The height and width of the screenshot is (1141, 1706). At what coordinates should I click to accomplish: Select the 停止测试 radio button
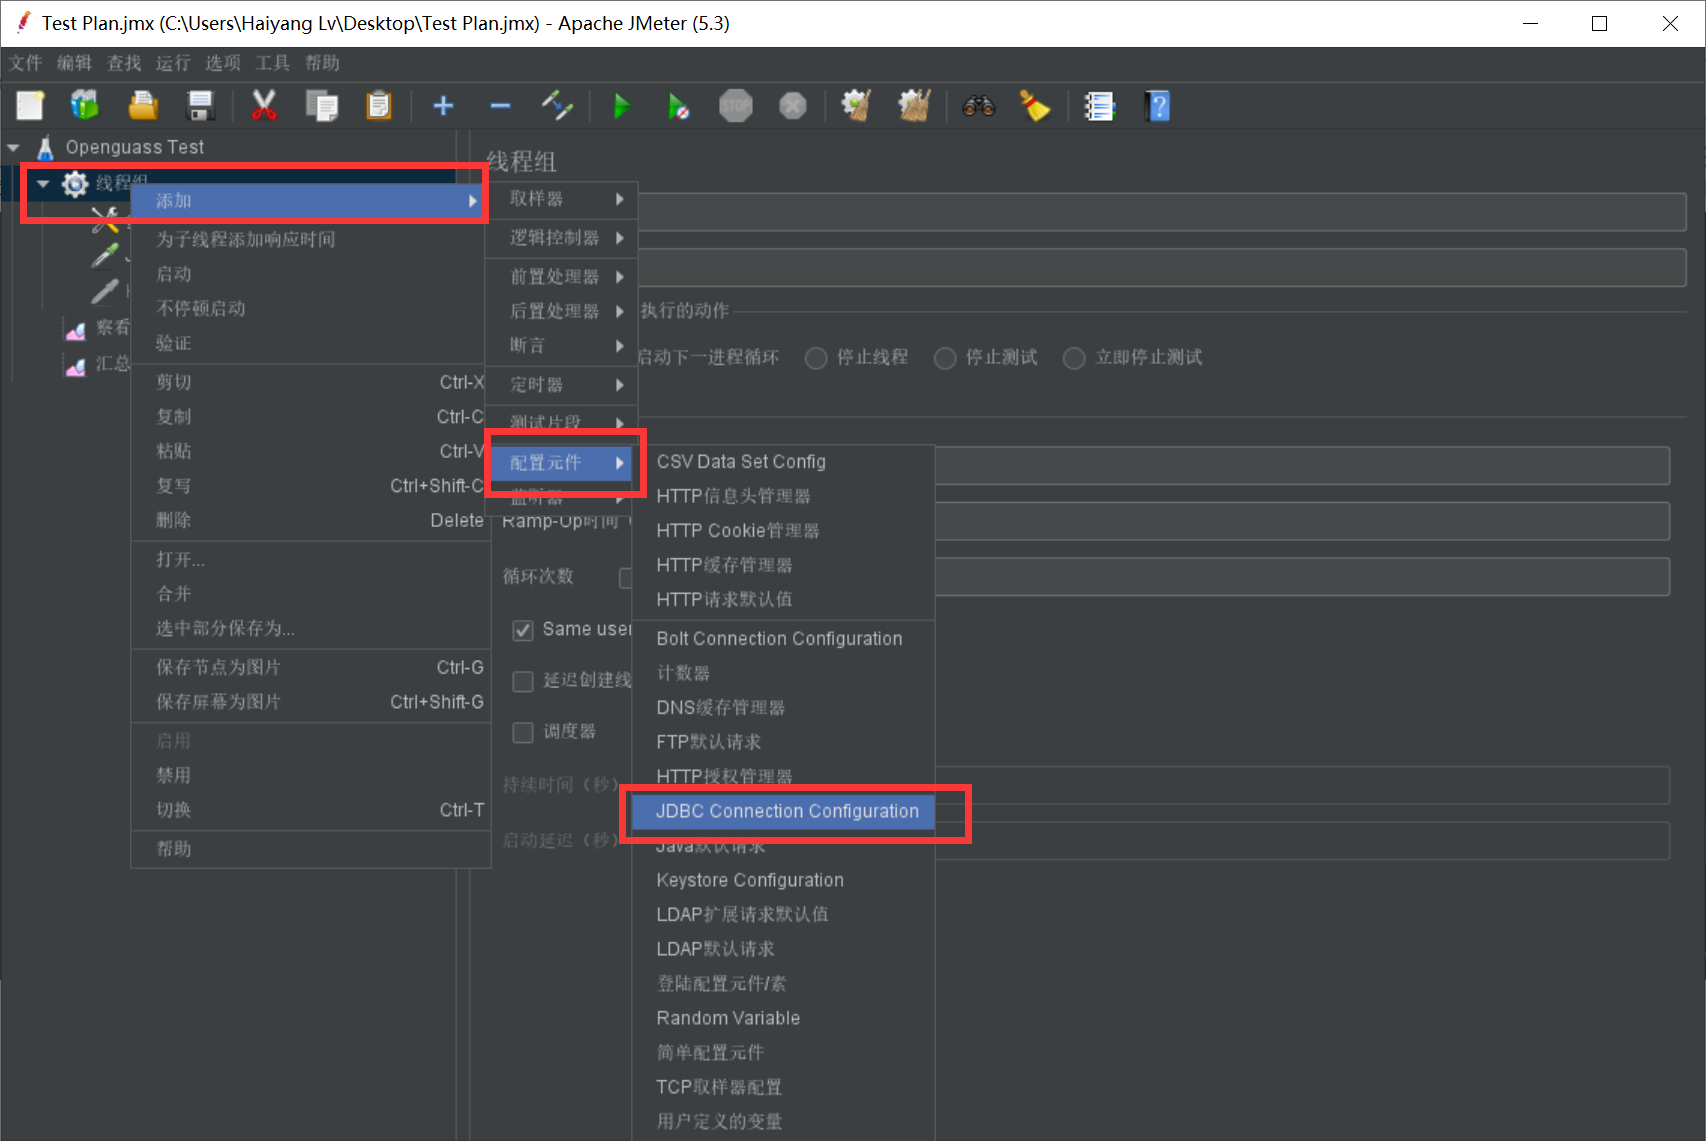(x=945, y=358)
